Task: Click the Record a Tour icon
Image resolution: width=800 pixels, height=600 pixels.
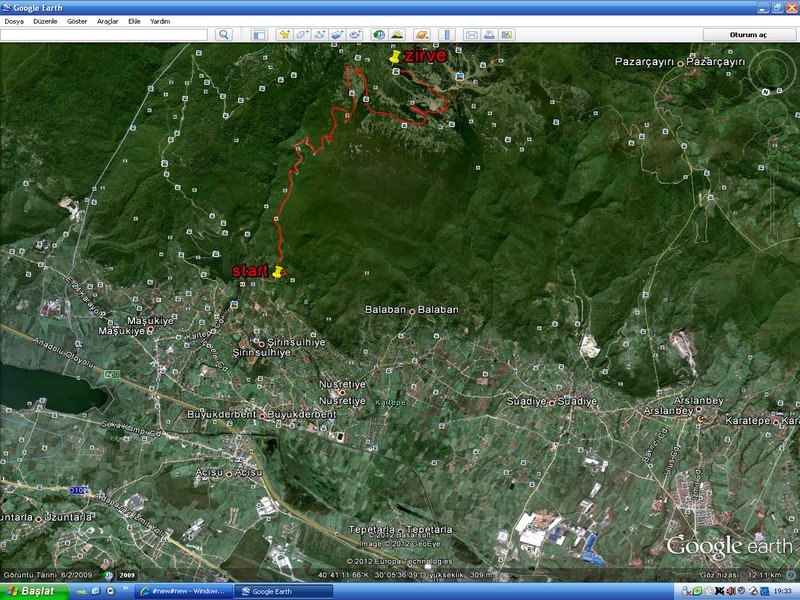Action: tap(355, 34)
